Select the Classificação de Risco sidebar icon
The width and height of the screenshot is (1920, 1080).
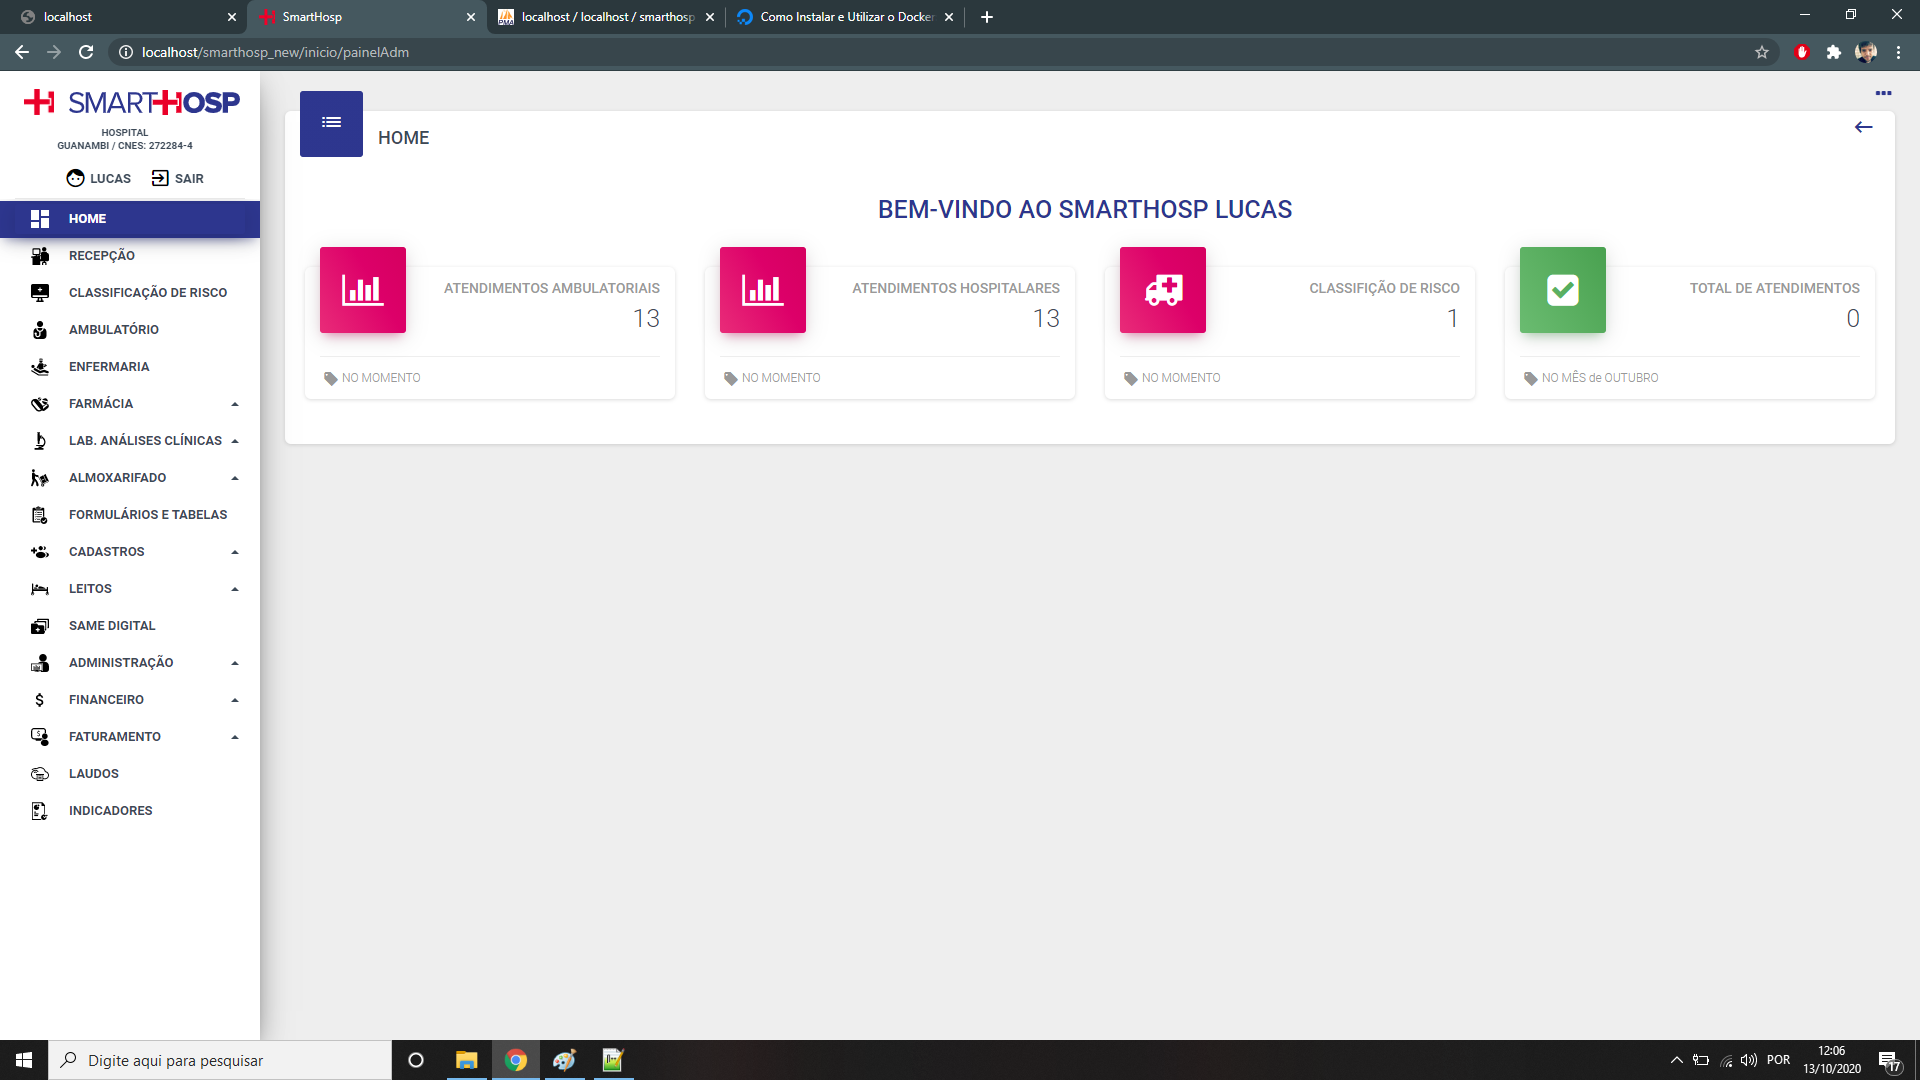click(40, 292)
